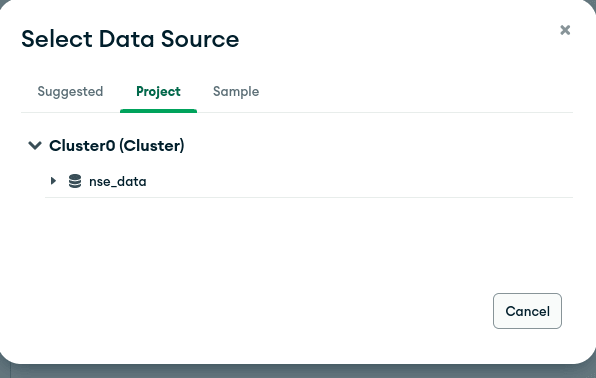Viewport: 596px width, 378px height.
Task: View Suggested data sources
Action: 70,92
